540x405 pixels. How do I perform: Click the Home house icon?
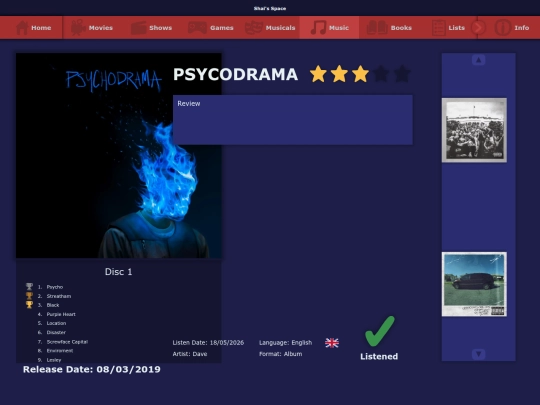pyautogui.click(x=22, y=28)
